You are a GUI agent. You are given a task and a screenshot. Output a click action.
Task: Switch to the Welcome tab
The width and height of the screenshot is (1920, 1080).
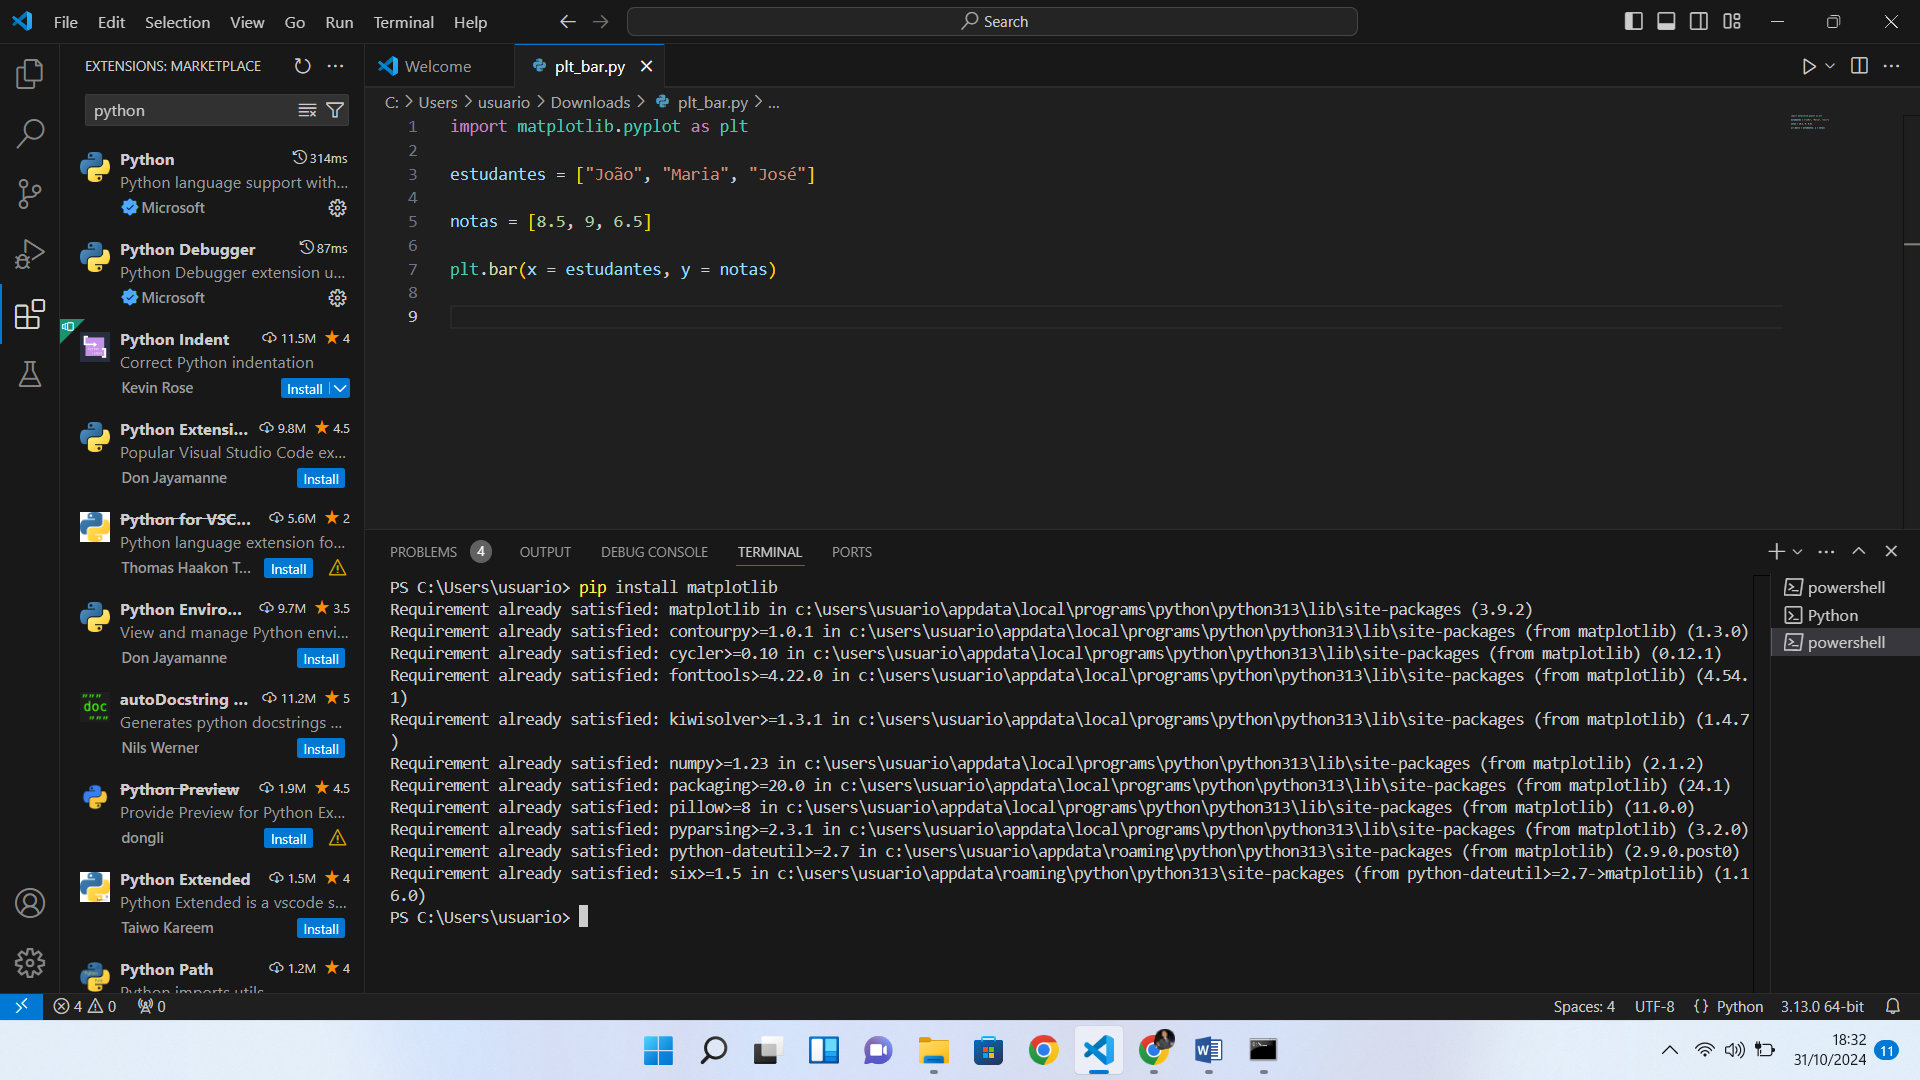[438, 66]
